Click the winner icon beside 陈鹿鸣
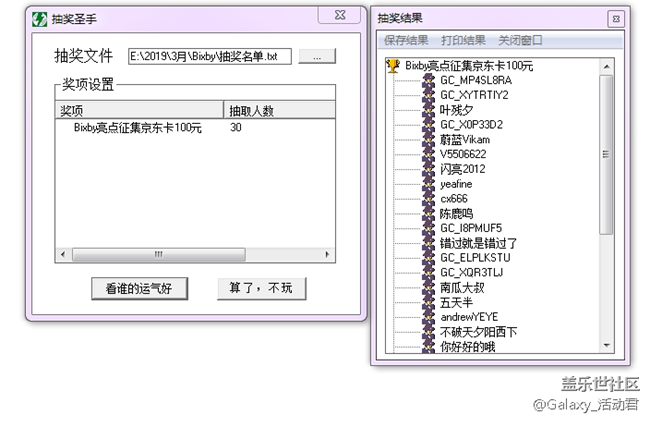 428,214
